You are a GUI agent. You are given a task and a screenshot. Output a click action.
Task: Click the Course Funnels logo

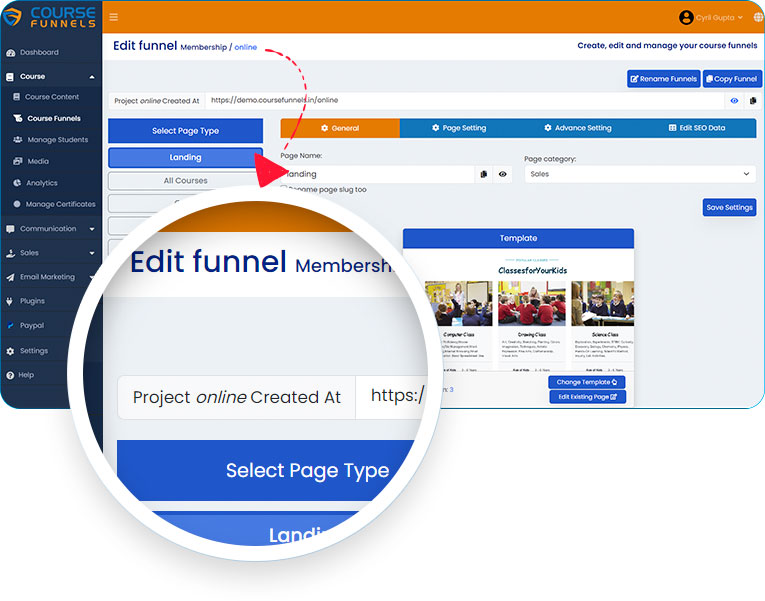[x=49, y=18]
